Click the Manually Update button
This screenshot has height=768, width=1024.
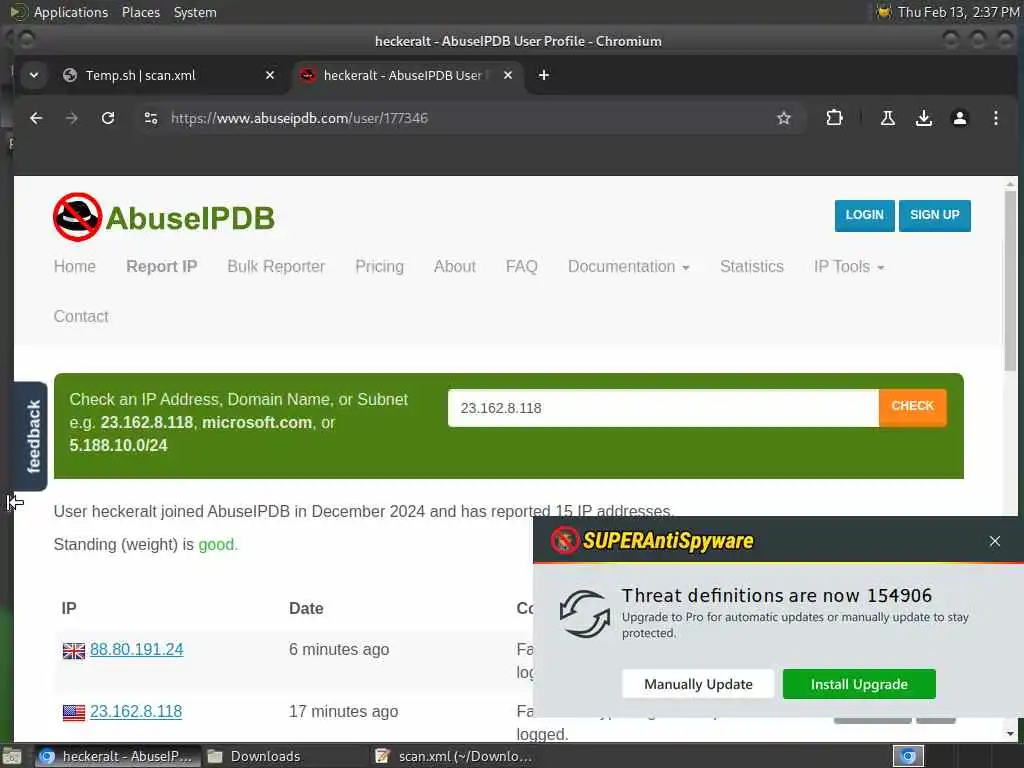pos(698,684)
